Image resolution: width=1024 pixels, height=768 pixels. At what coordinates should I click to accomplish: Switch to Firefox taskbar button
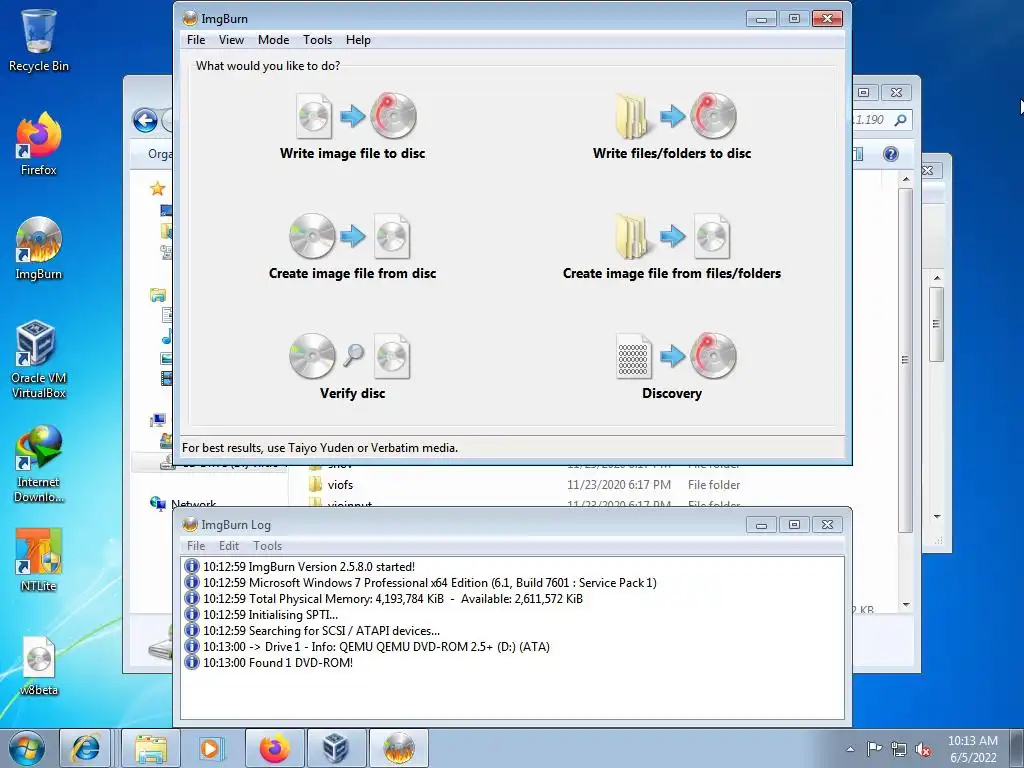274,748
